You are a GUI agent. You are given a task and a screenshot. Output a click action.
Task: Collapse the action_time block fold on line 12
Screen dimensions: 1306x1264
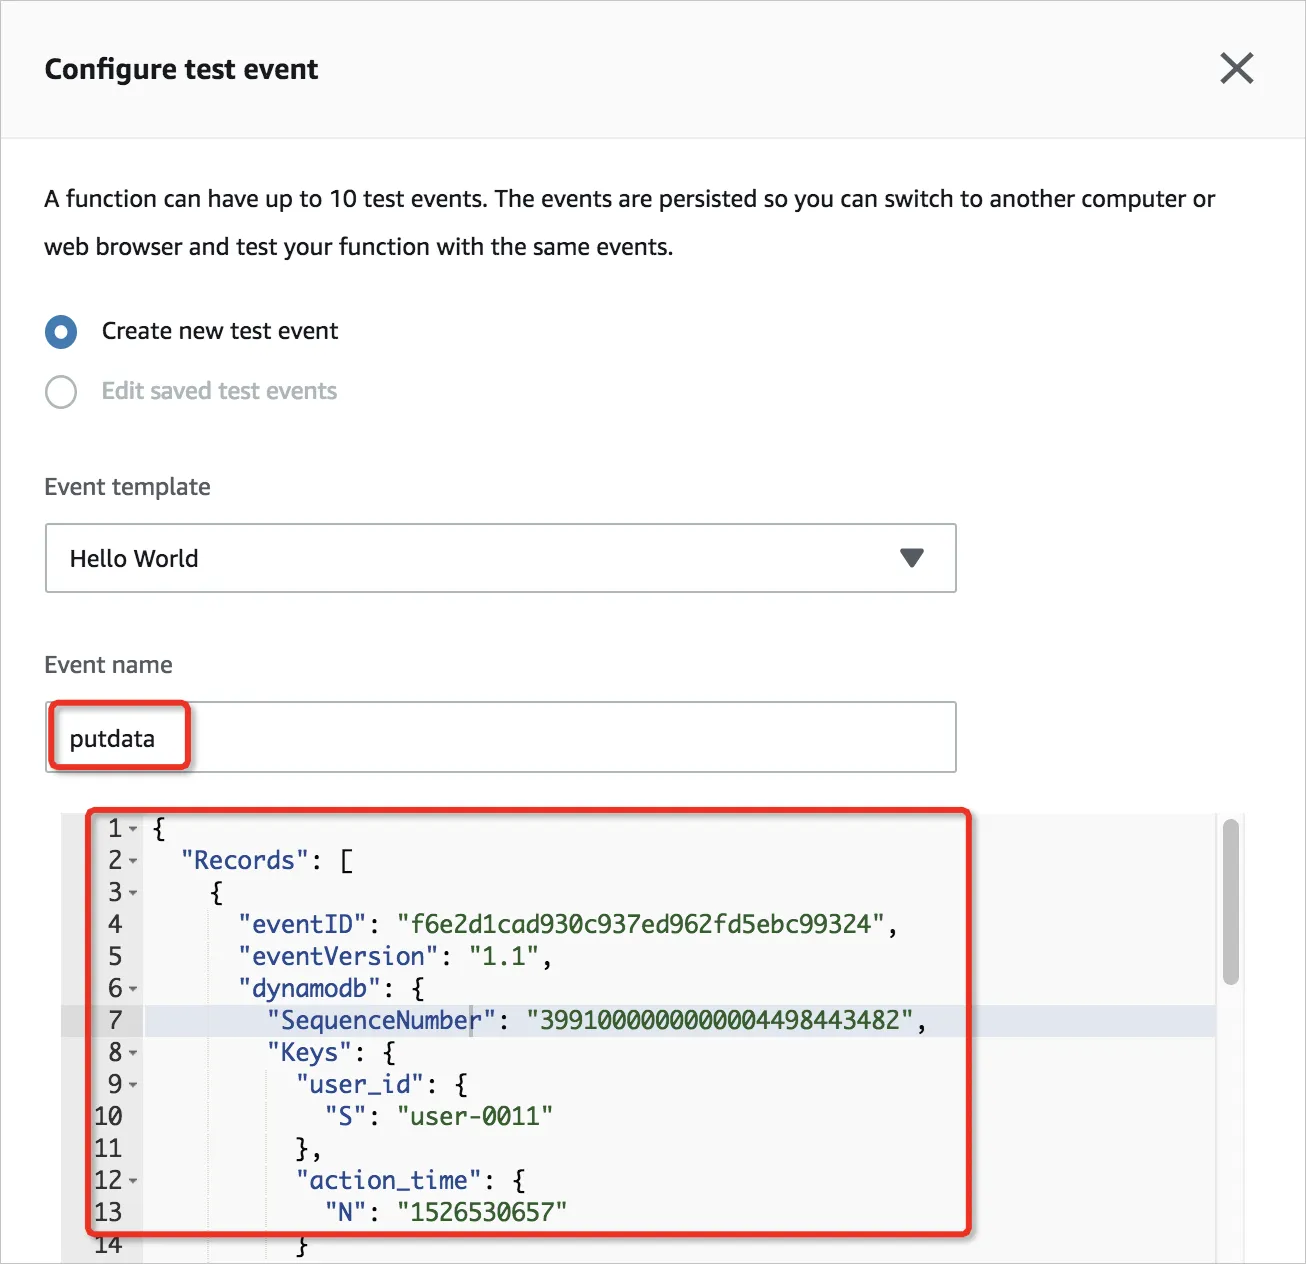tap(133, 1181)
